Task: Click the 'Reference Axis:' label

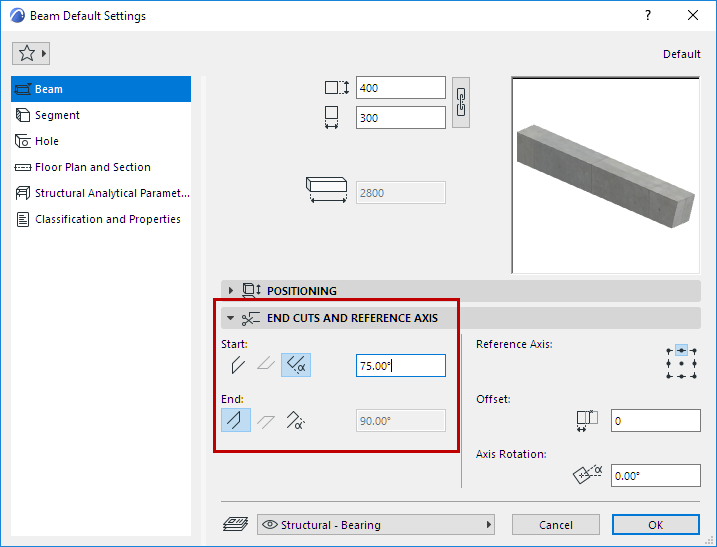Action: [514, 344]
